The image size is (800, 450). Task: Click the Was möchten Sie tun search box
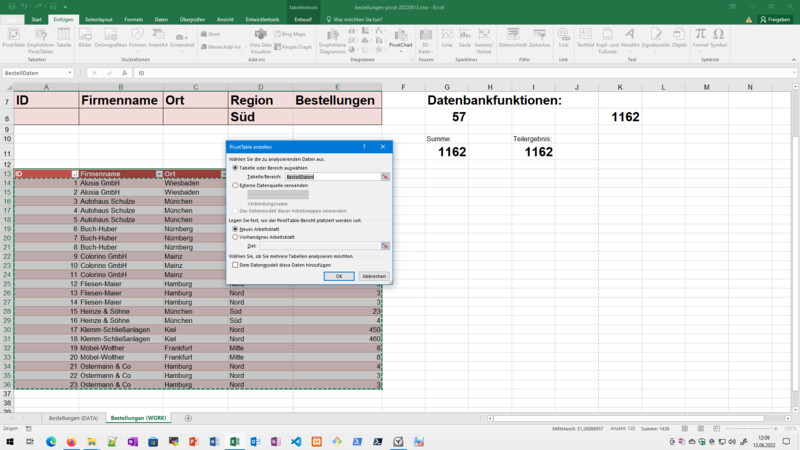pyautogui.click(x=355, y=19)
